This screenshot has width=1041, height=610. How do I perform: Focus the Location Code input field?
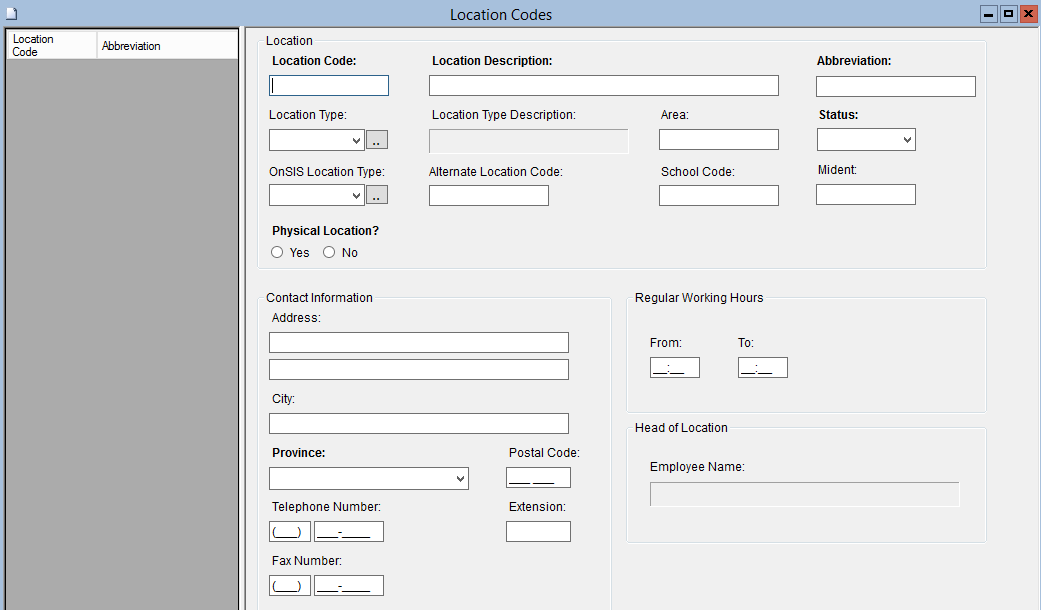329,86
